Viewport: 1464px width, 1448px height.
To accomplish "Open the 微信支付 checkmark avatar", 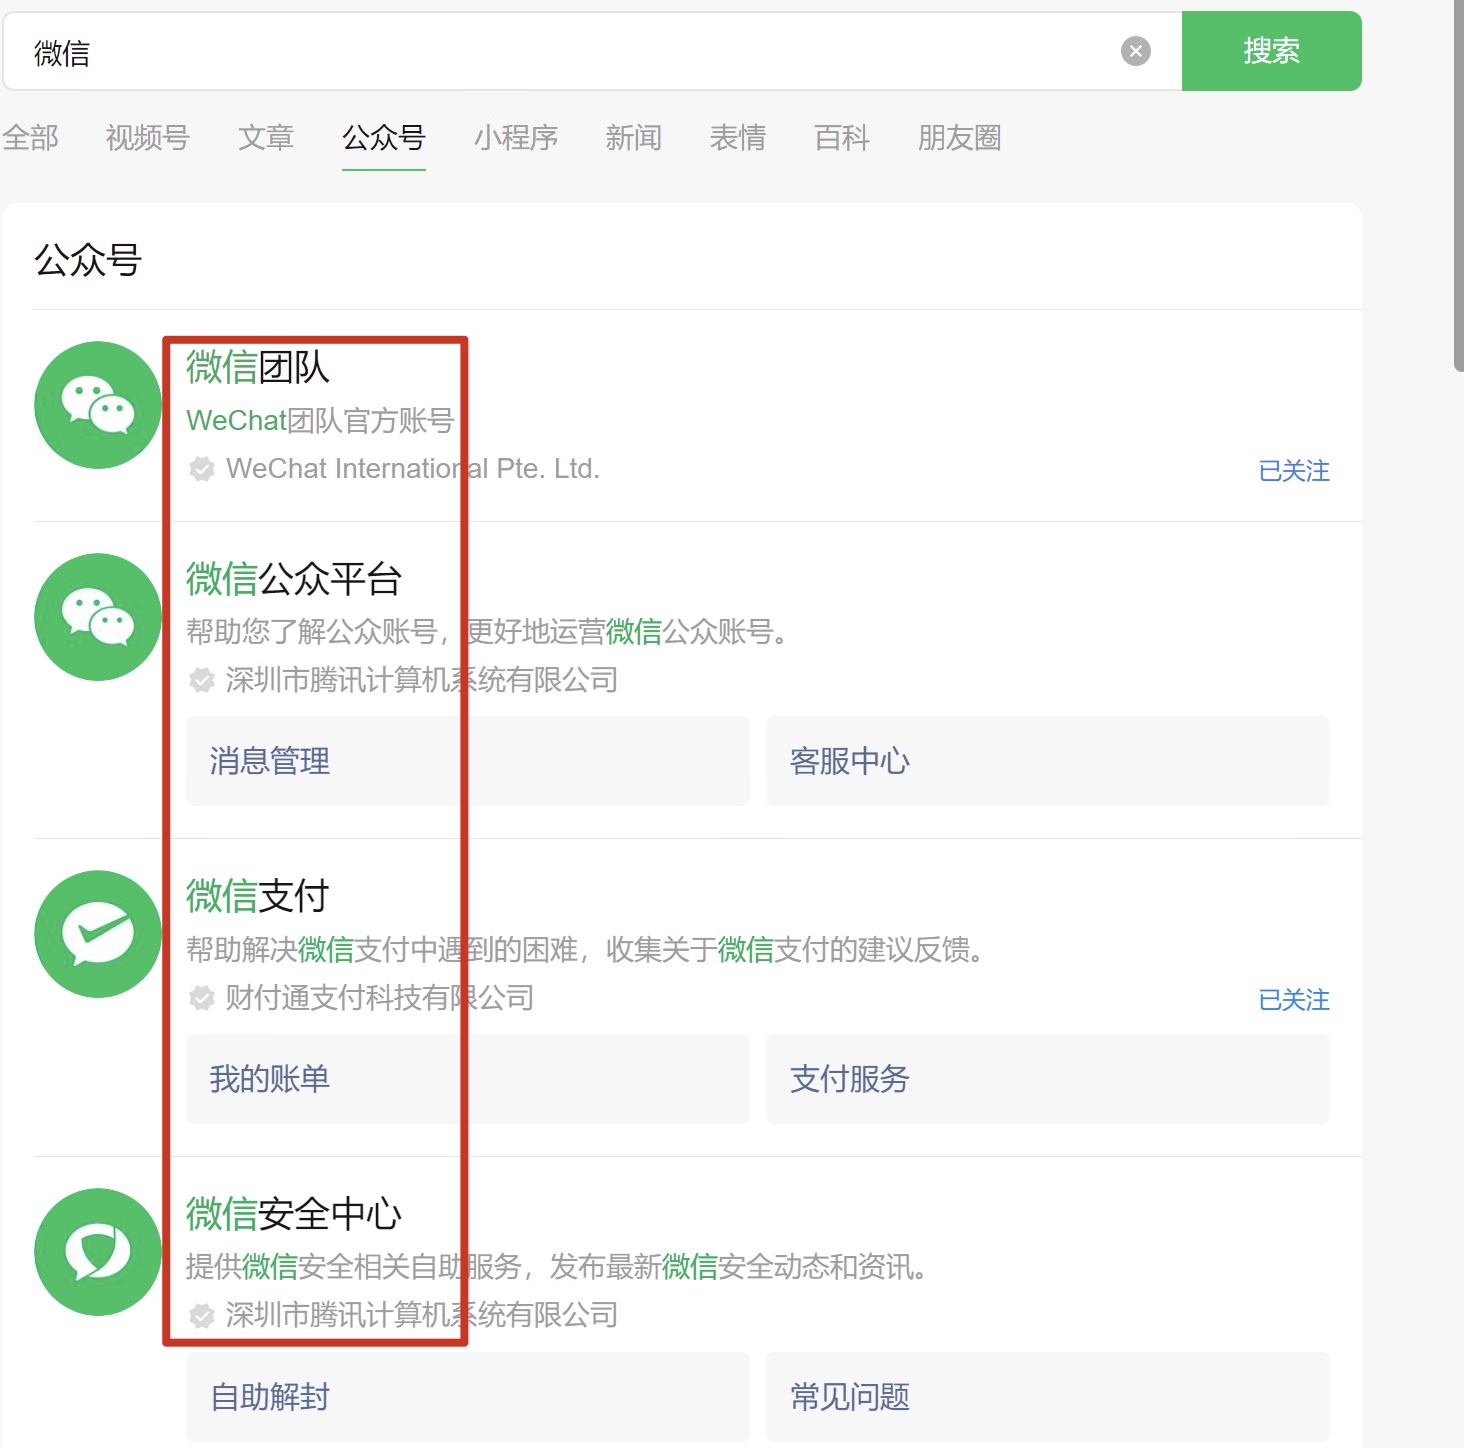I will pyautogui.click(x=98, y=934).
